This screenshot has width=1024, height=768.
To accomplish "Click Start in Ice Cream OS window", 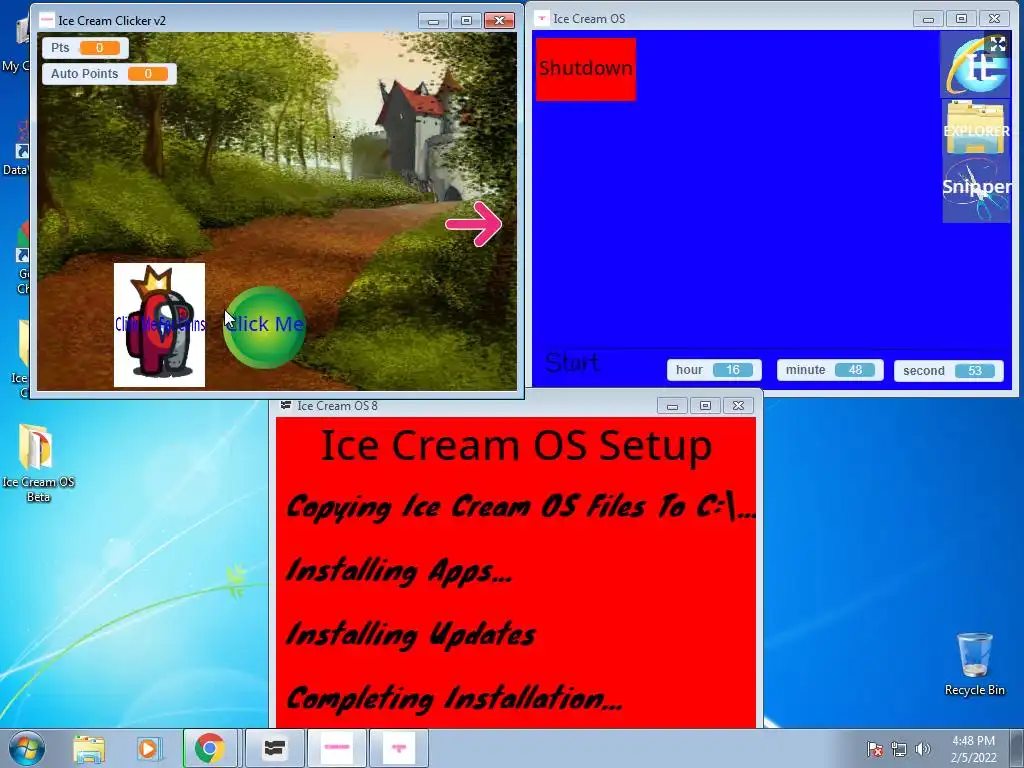I will tap(571, 362).
